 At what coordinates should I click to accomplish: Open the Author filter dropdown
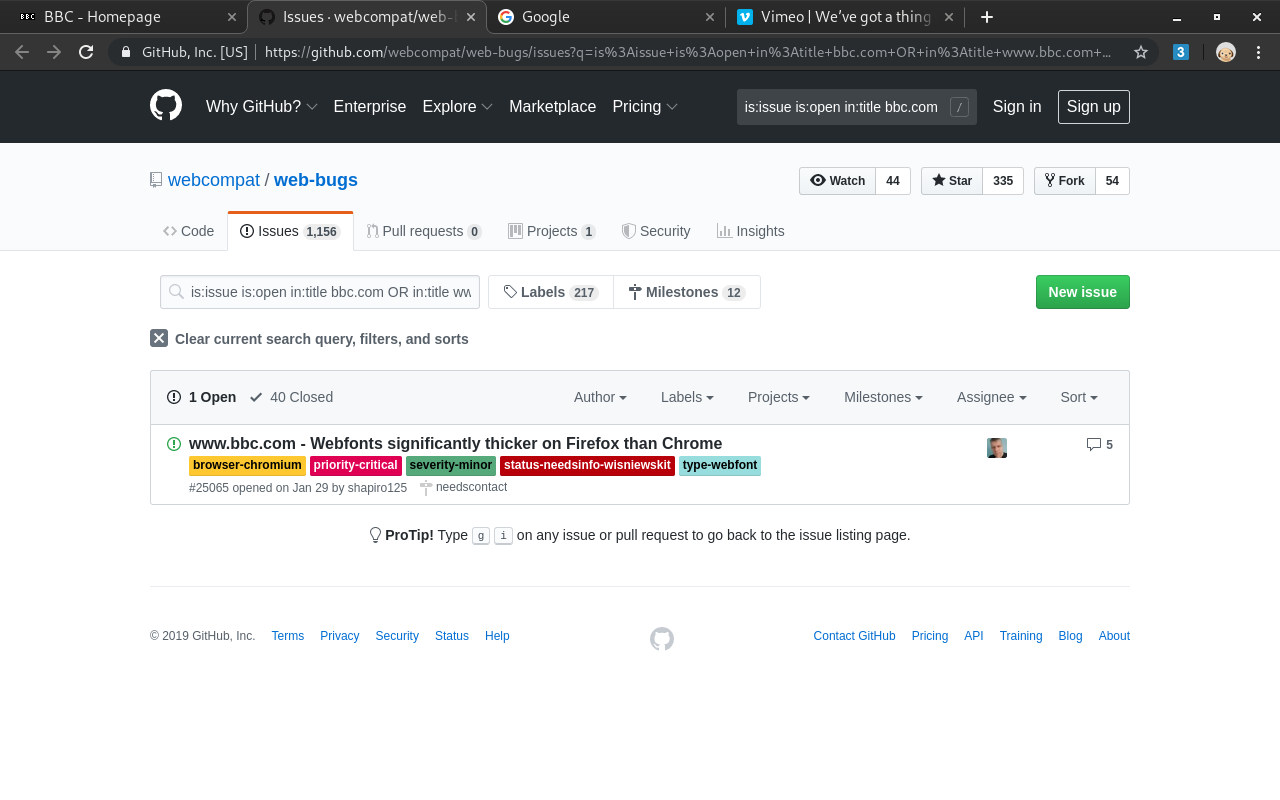[600, 397]
